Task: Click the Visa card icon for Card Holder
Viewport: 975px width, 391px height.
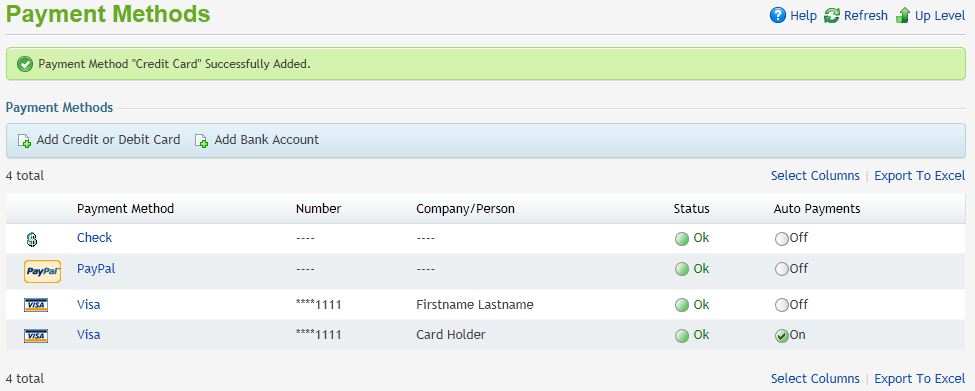Action: point(36,336)
